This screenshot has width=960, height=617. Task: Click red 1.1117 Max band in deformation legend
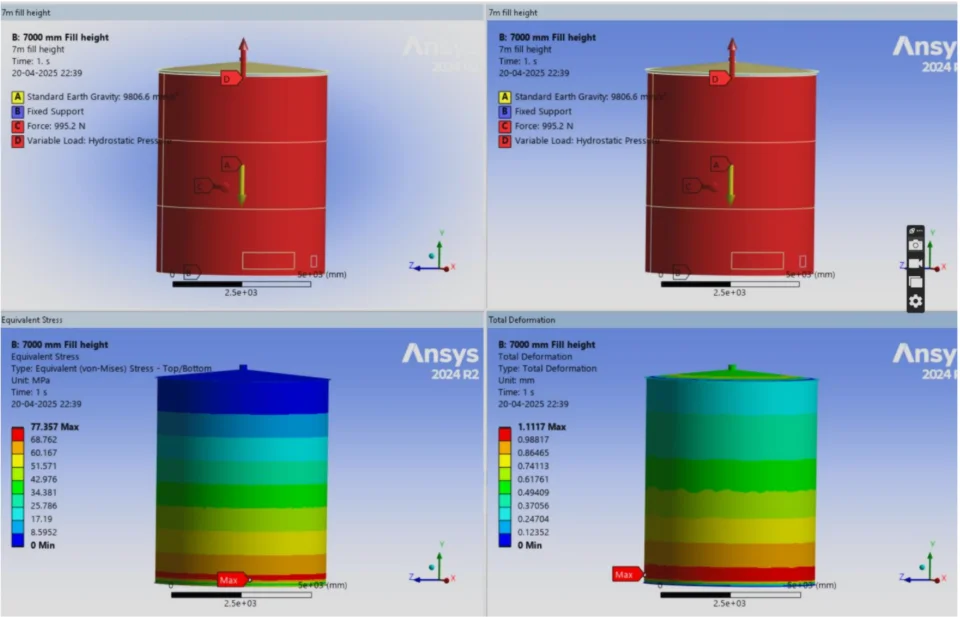pyautogui.click(x=505, y=435)
